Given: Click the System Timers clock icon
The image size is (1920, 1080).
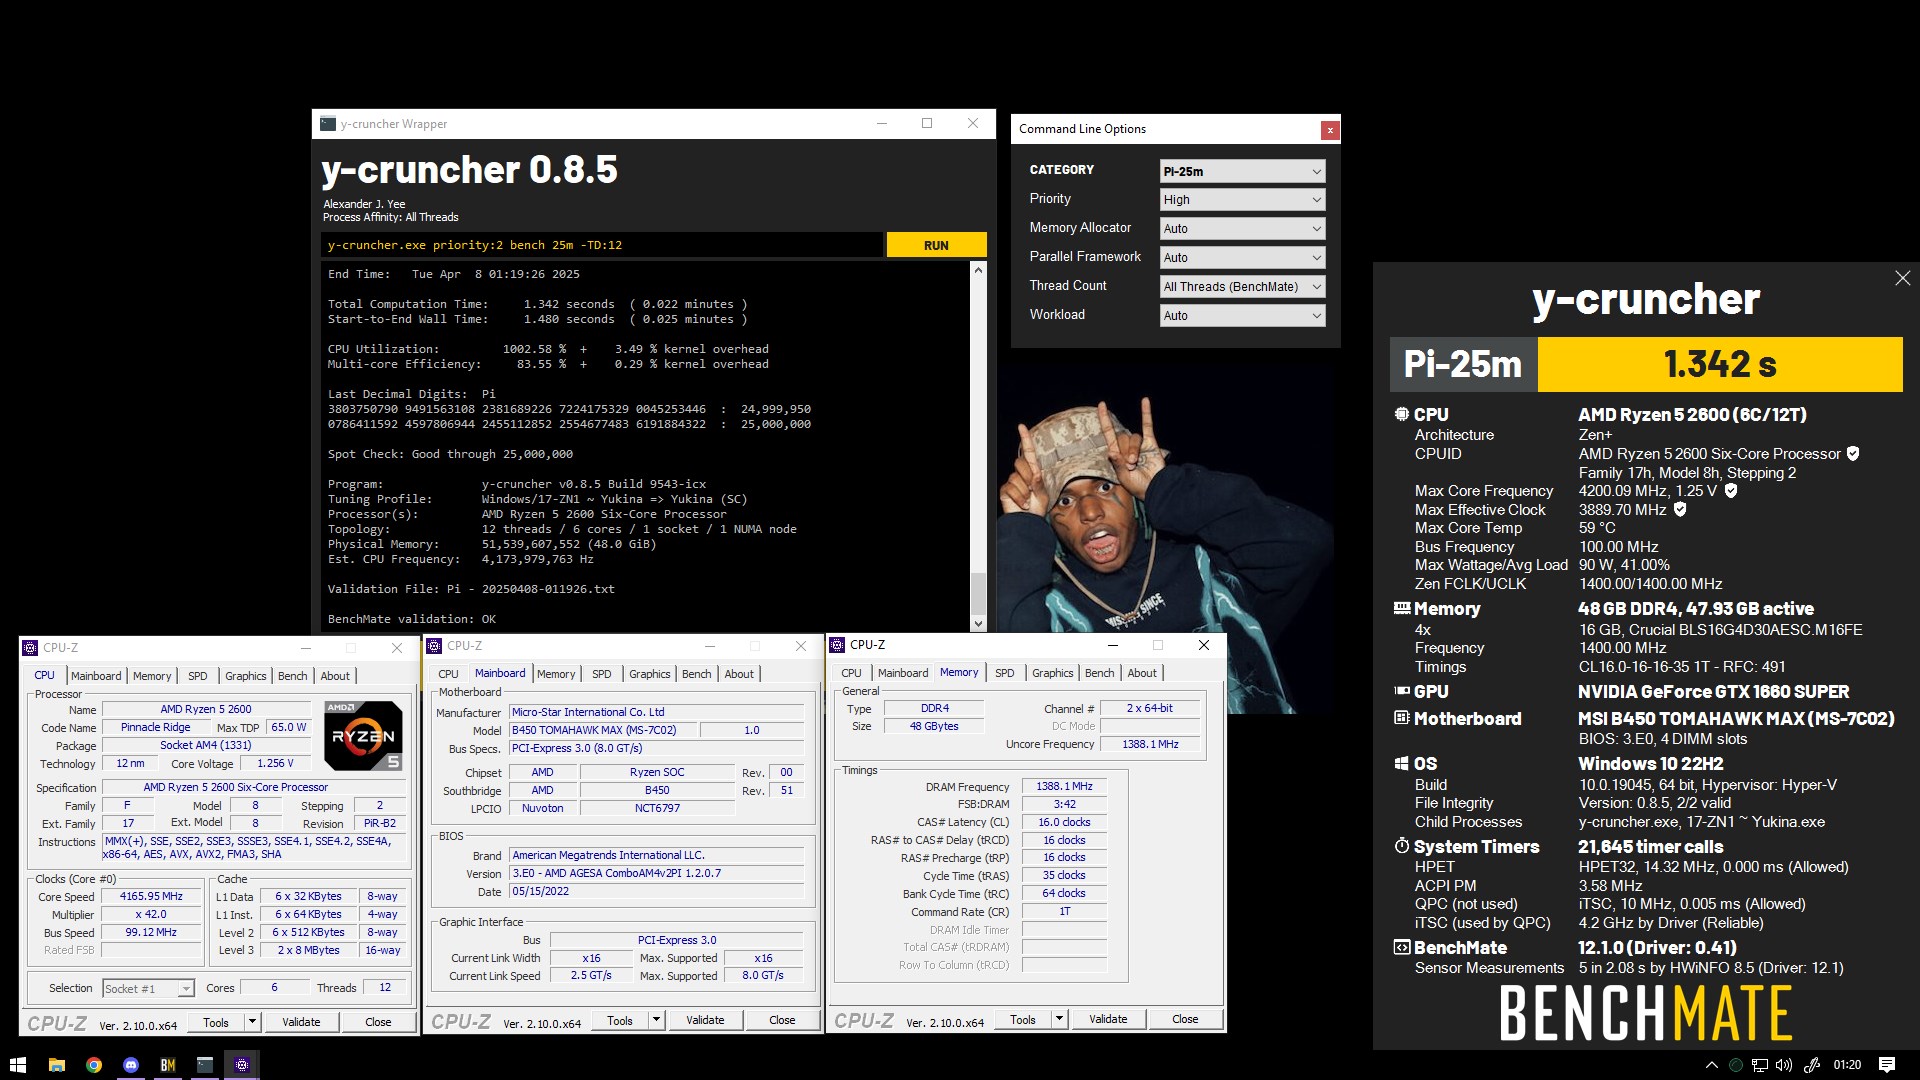Looking at the screenshot, I should click(x=1402, y=846).
